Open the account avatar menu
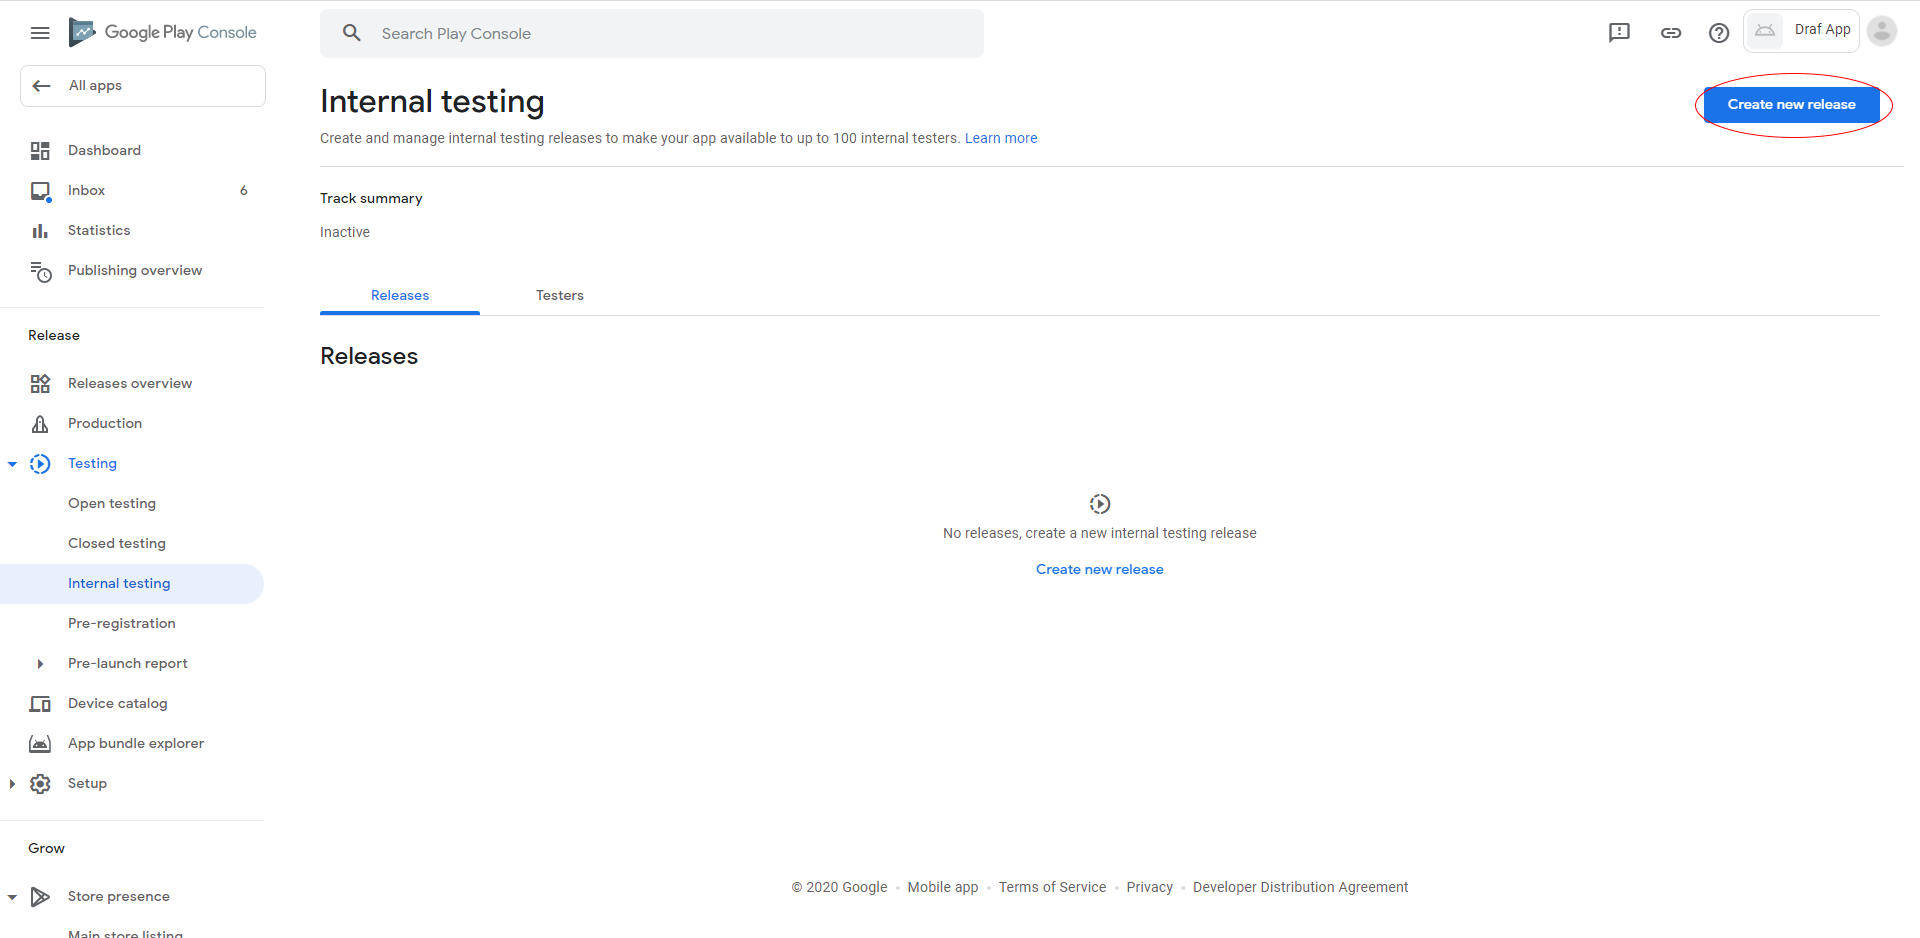Viewport: 1920px width, 938px height. (x=1882, y=31)
